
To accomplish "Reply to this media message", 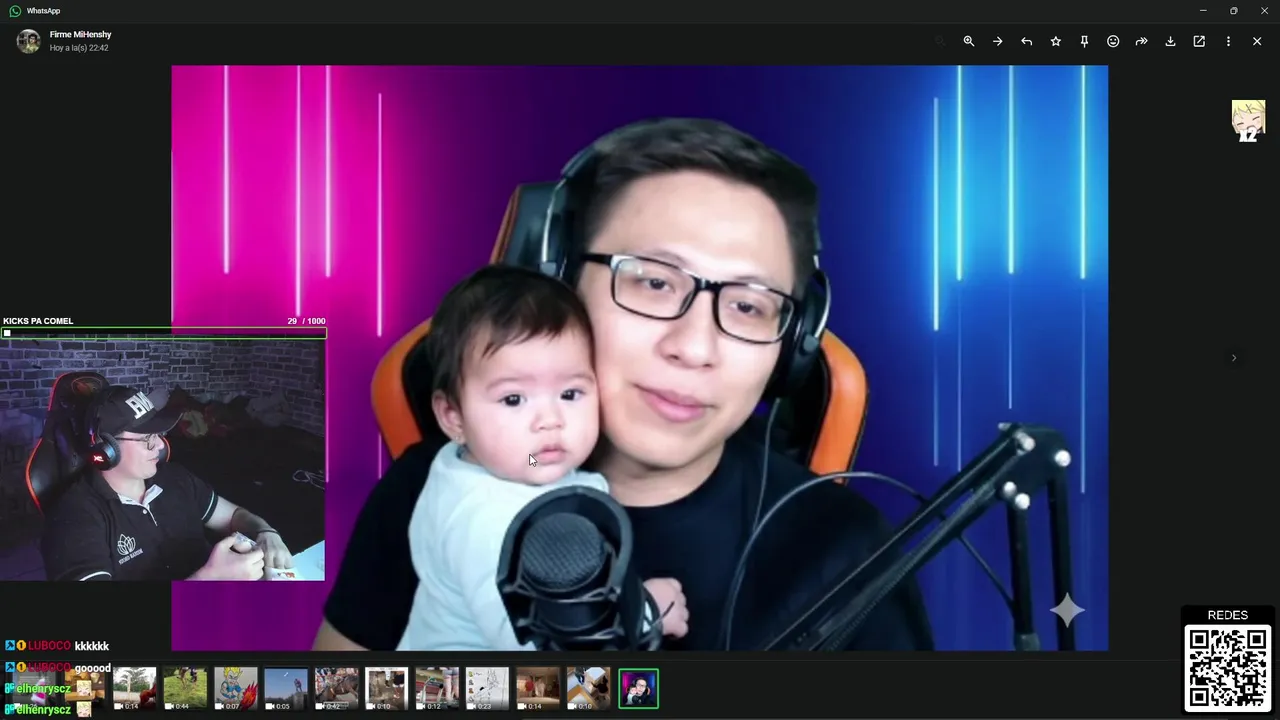I will [x=1026, y=41].
